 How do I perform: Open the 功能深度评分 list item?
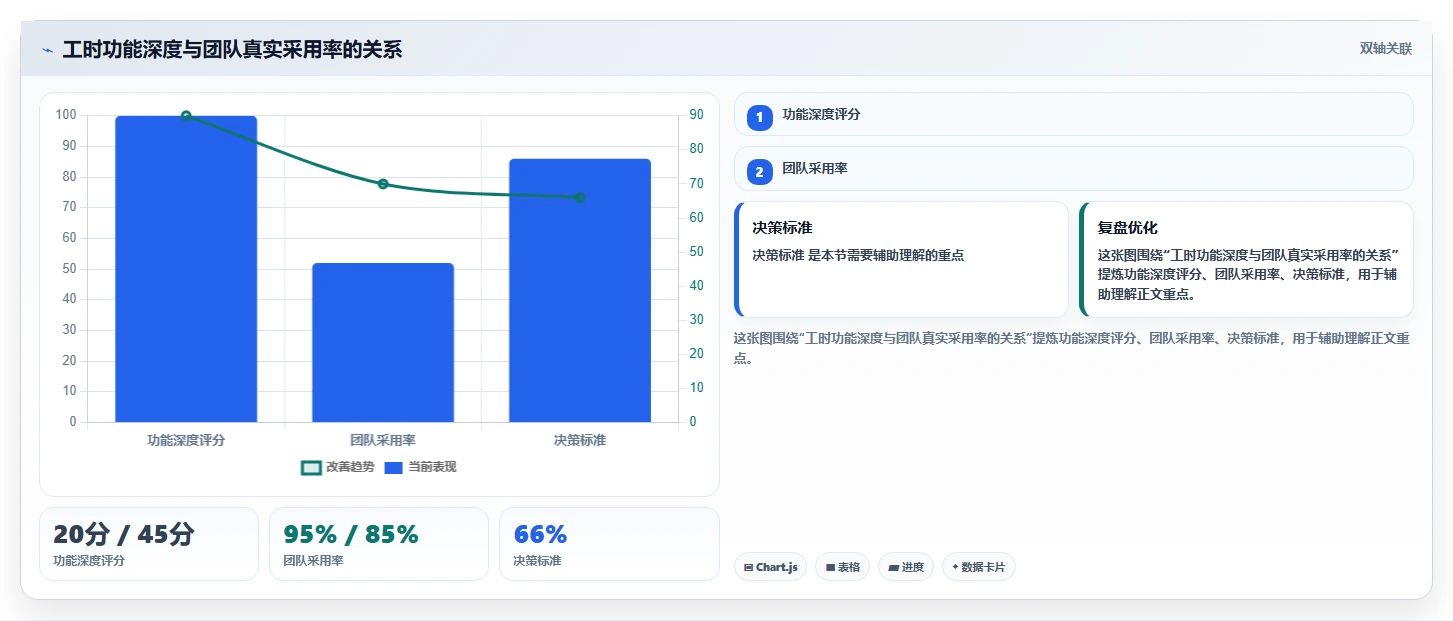tap(1073, 114)
